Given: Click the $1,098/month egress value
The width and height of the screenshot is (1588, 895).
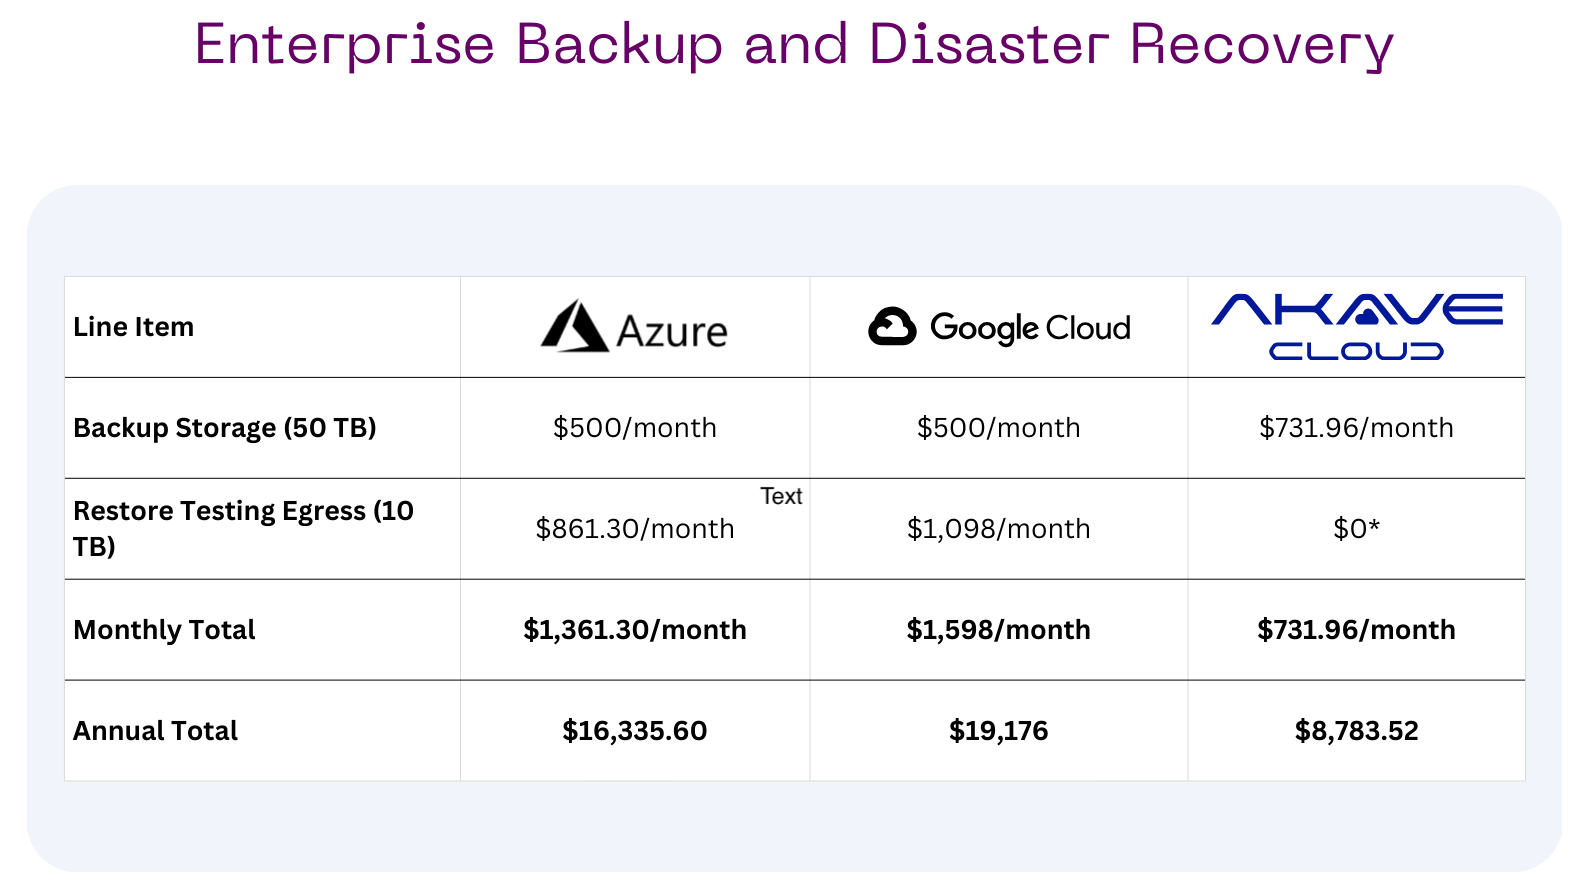Looking at the screenshot, I should [998, 529].
